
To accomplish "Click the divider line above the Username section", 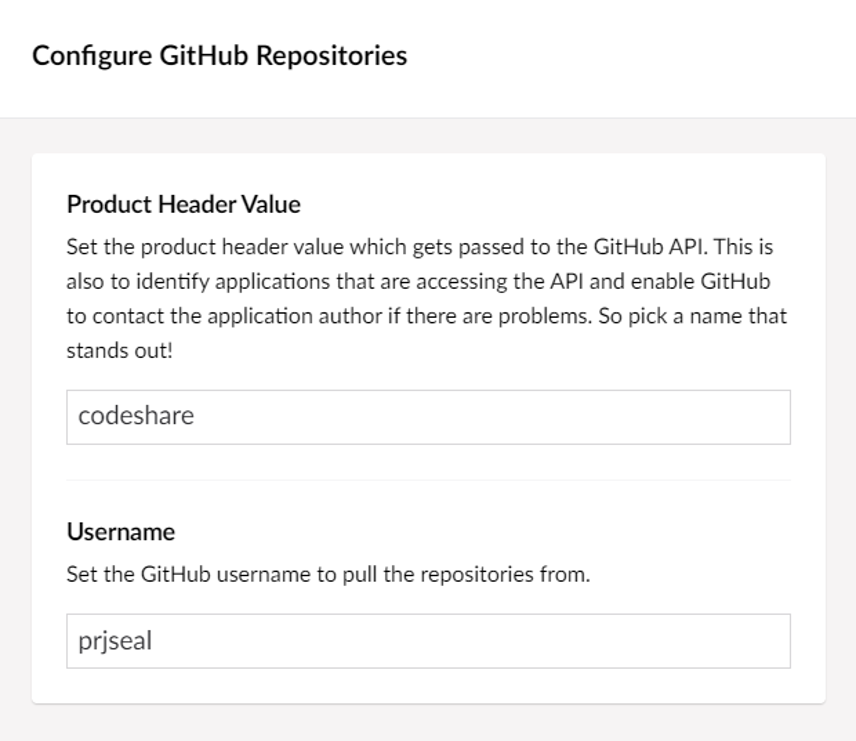I will (428, 480).
